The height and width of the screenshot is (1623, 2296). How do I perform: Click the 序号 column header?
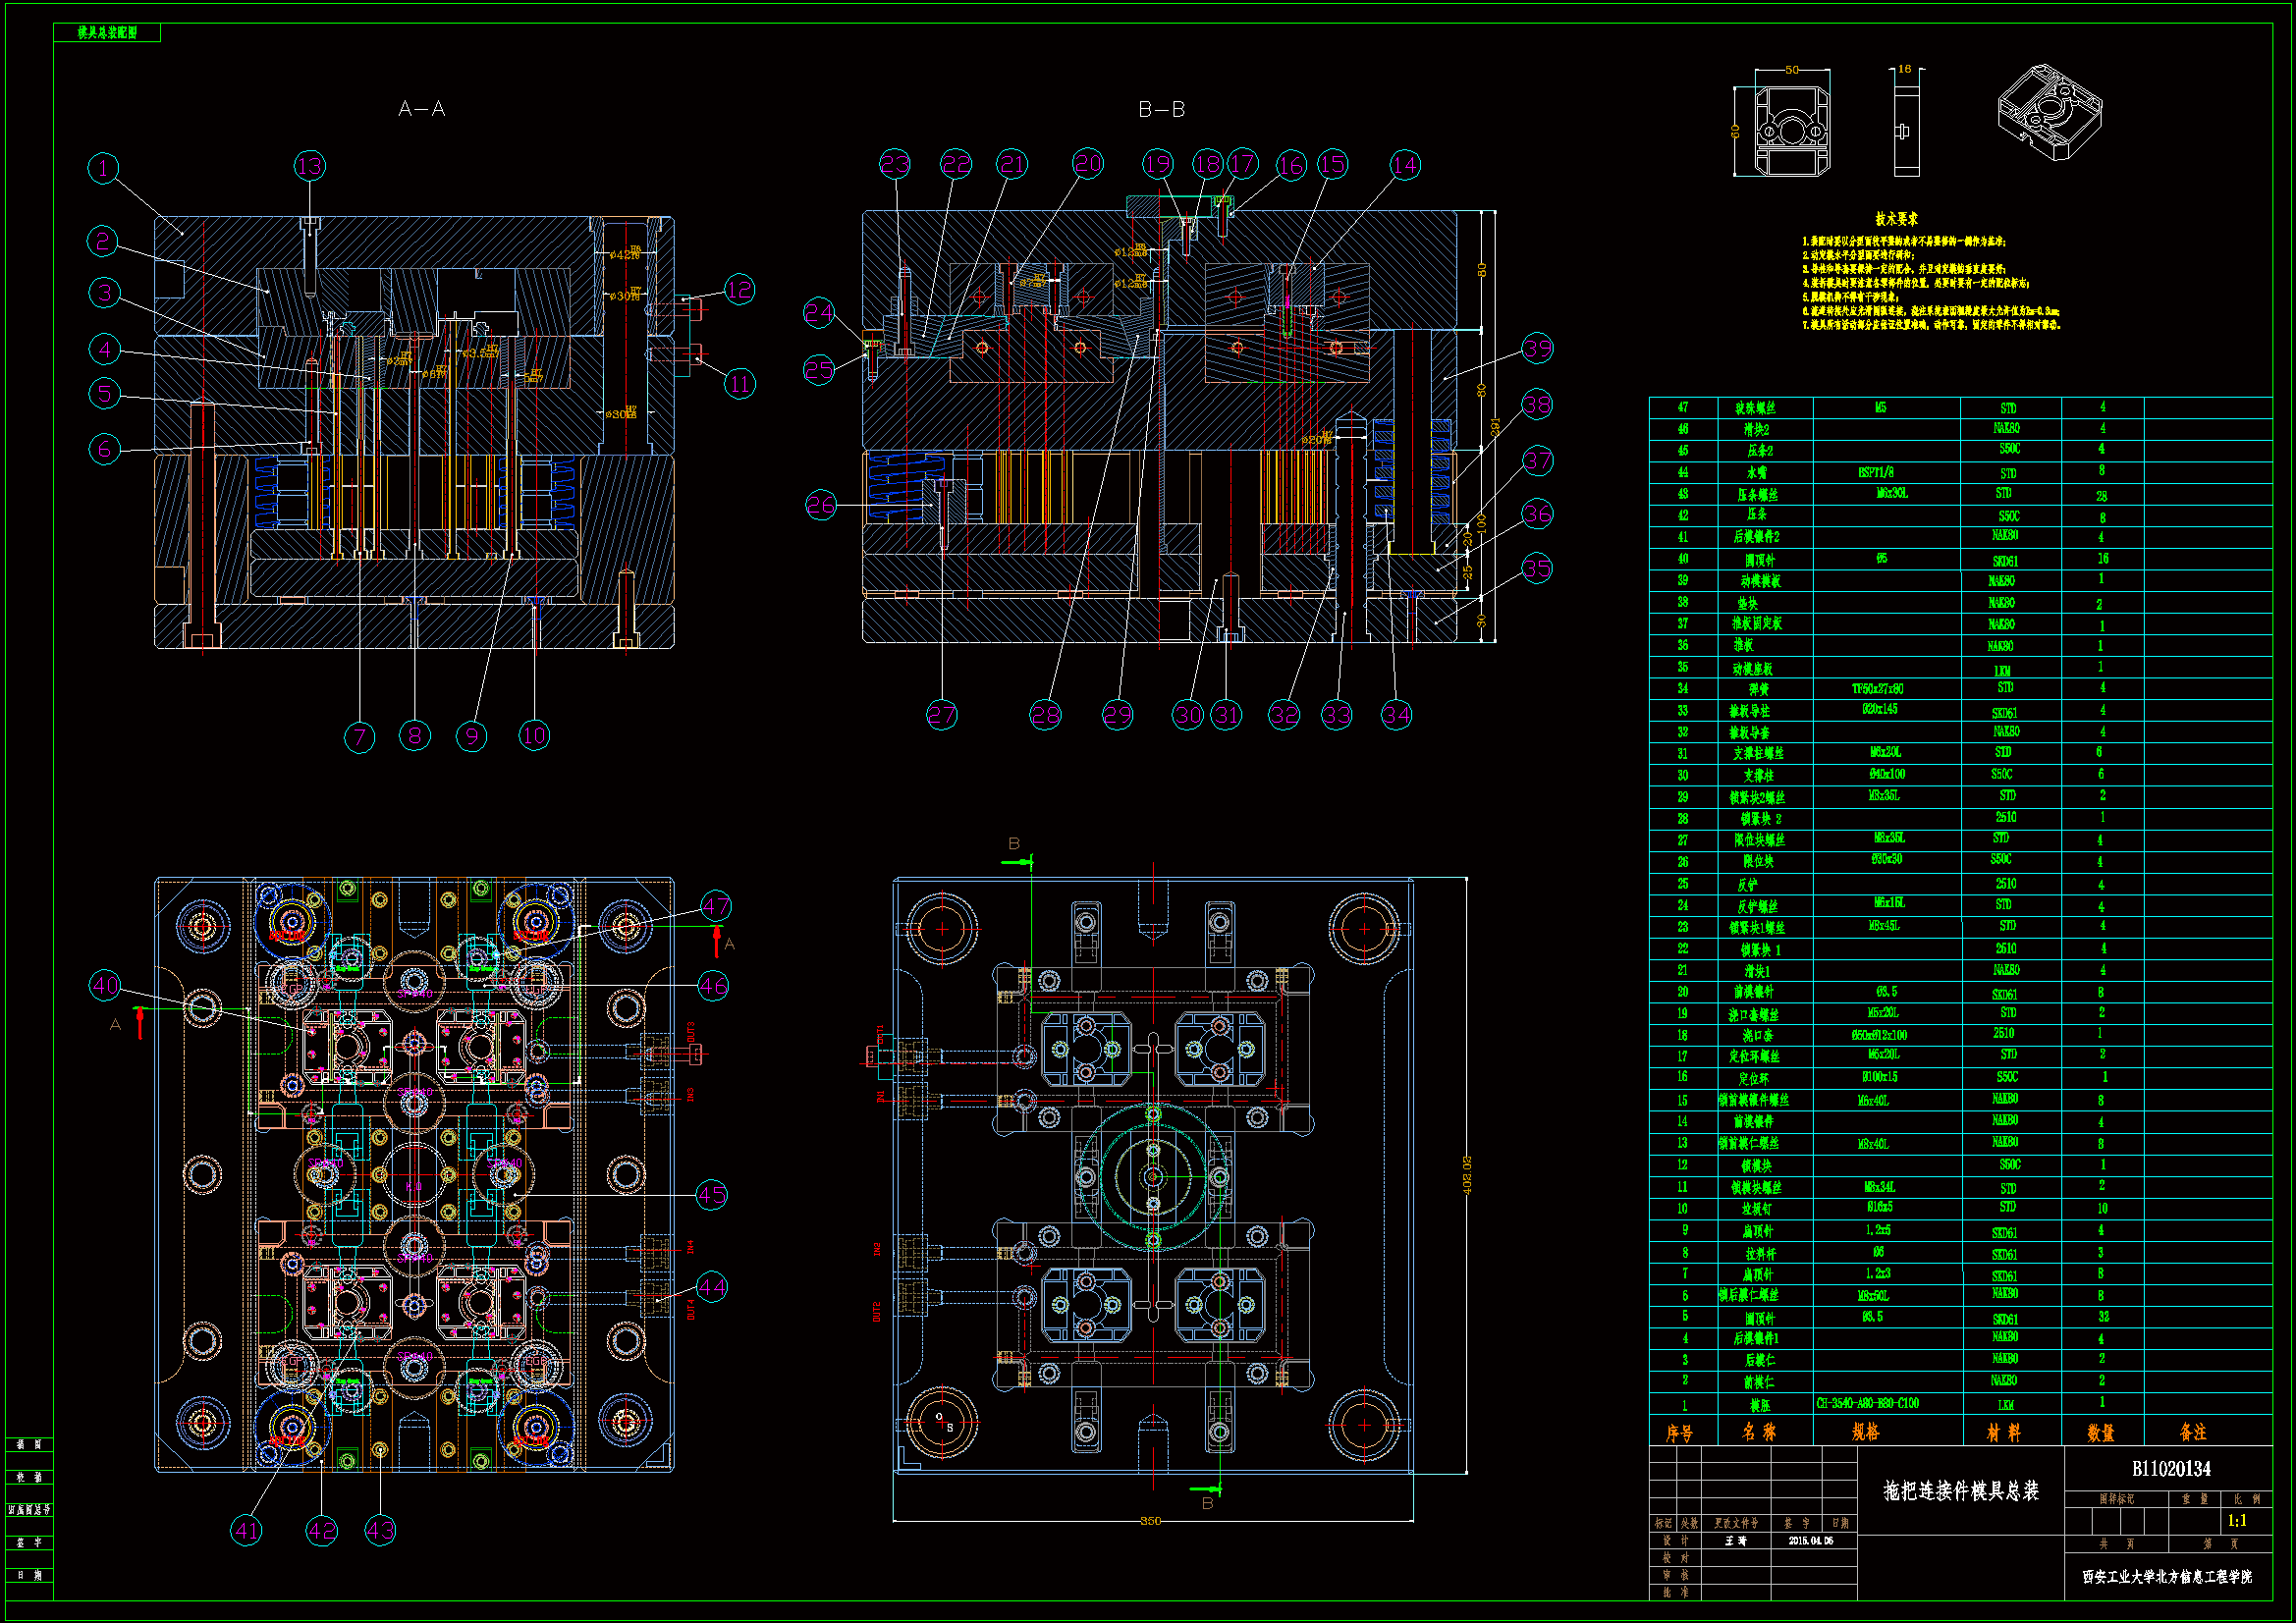pyautogui.click(x=1680, y=1433)
